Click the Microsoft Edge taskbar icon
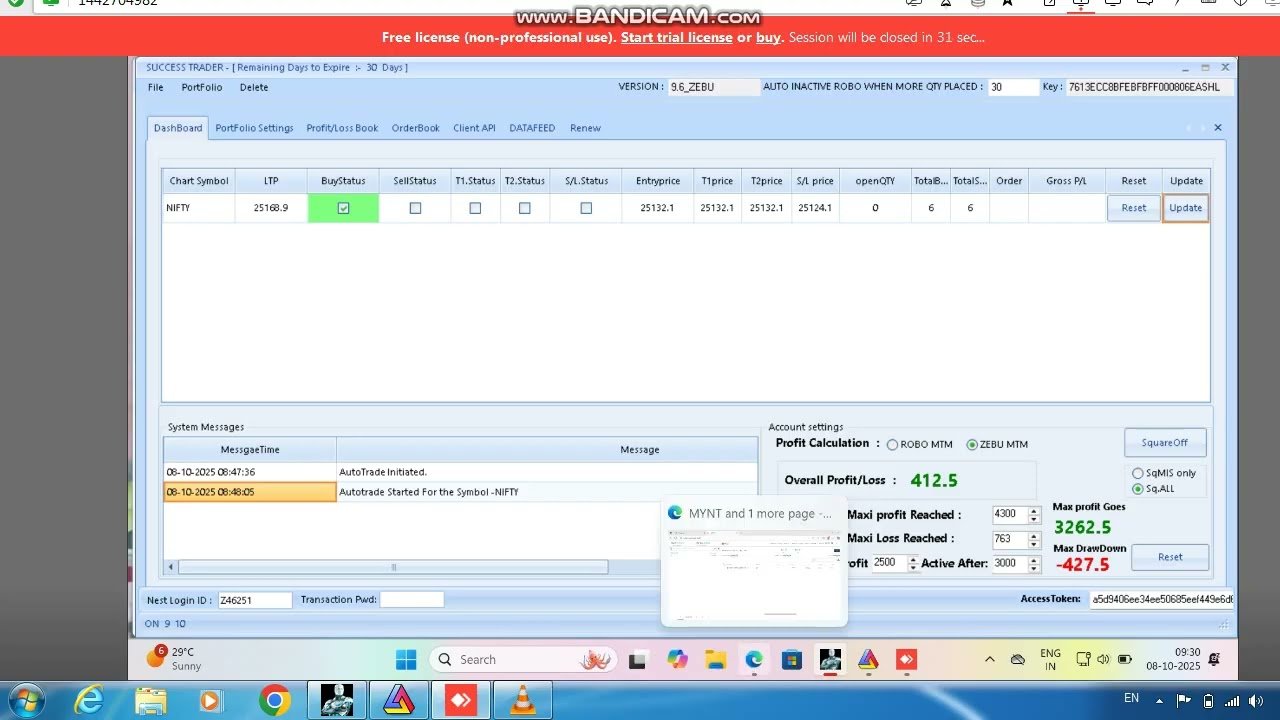This screenshot has height=720, width=1280. coord(753,660)
